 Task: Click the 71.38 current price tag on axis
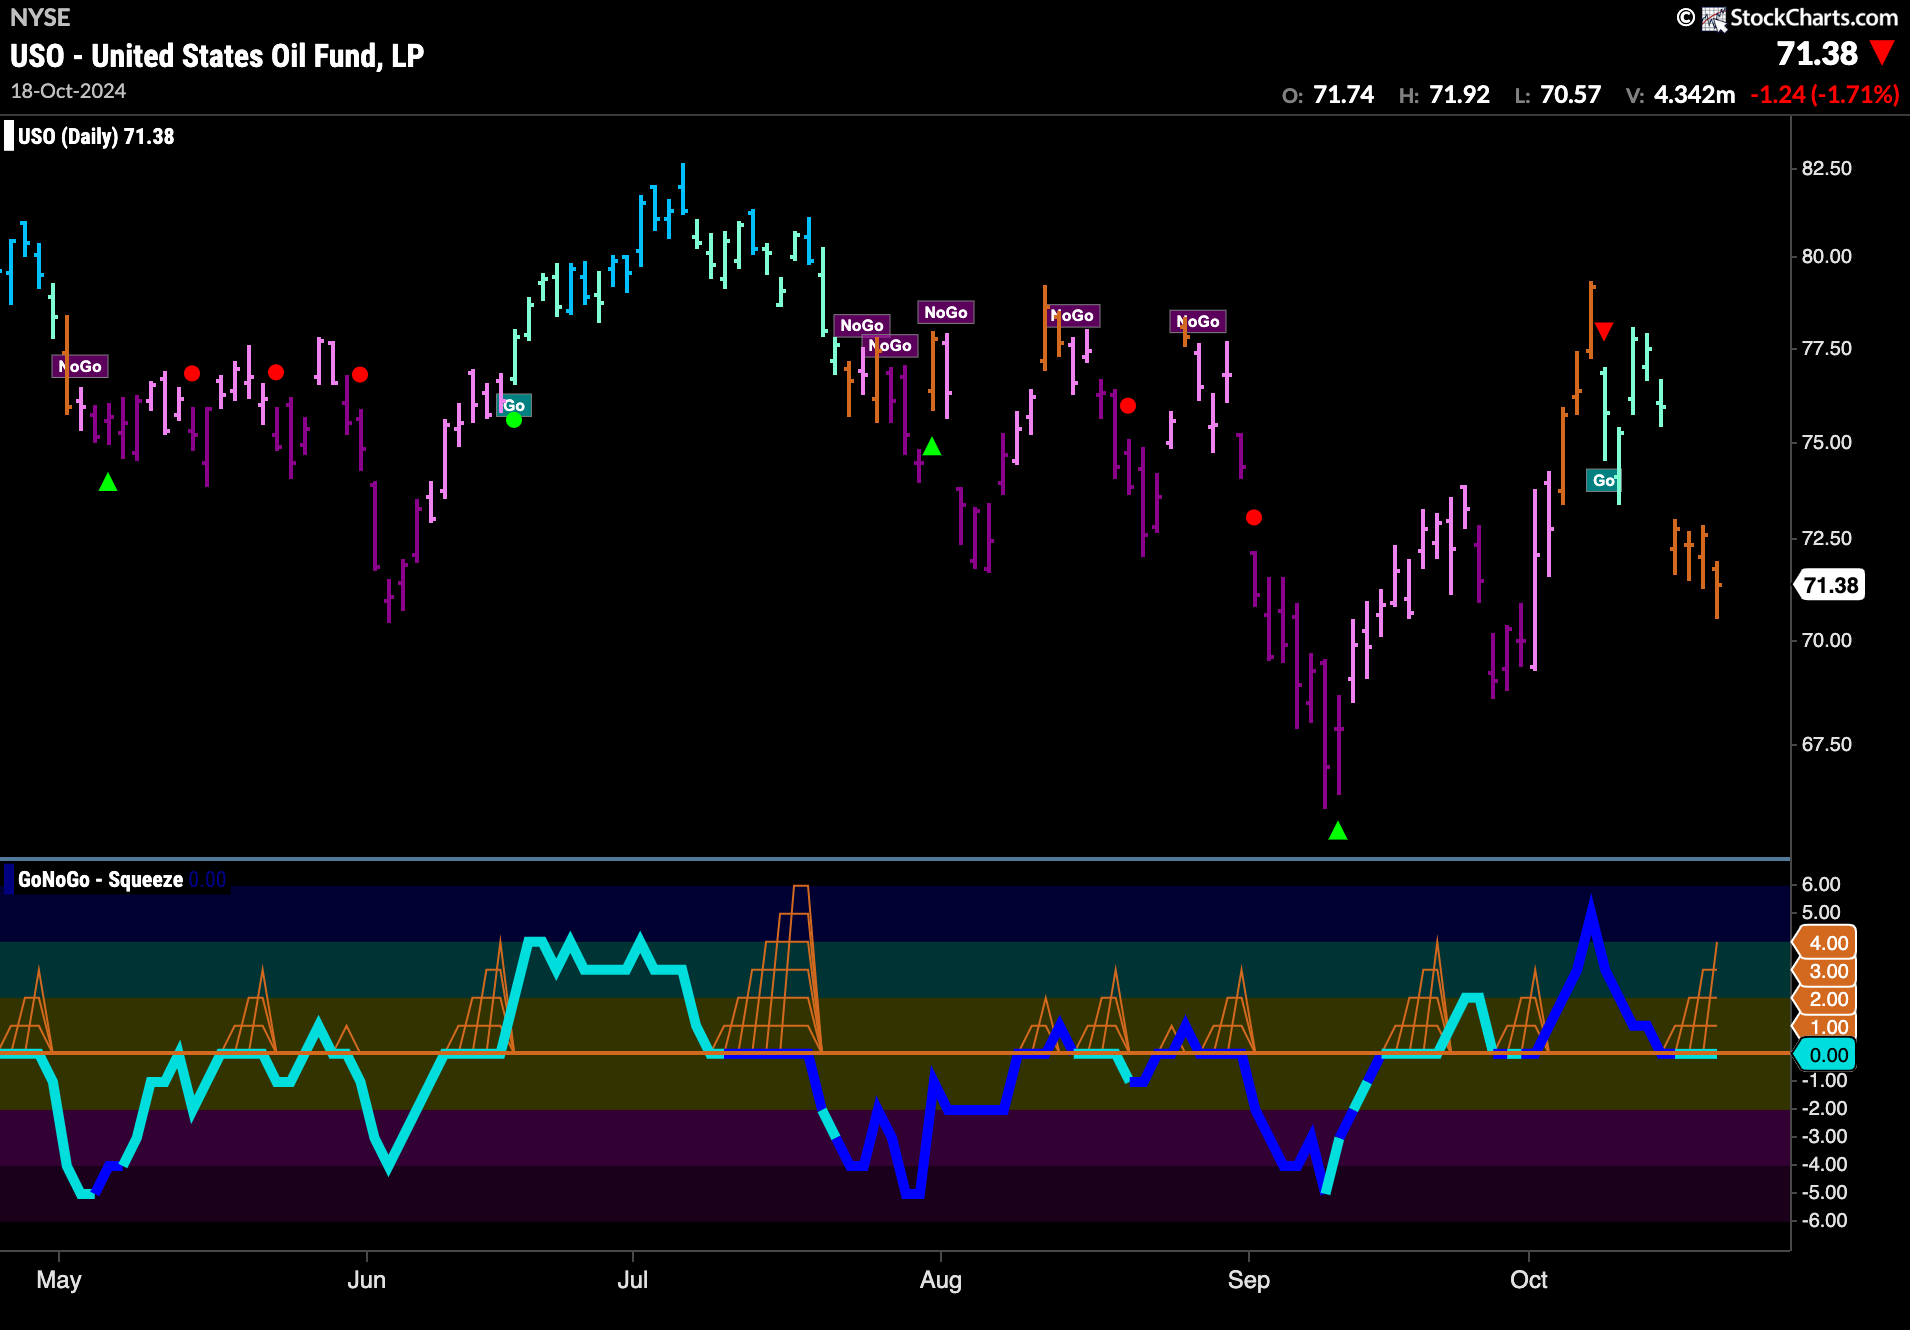click(1829, 585)
